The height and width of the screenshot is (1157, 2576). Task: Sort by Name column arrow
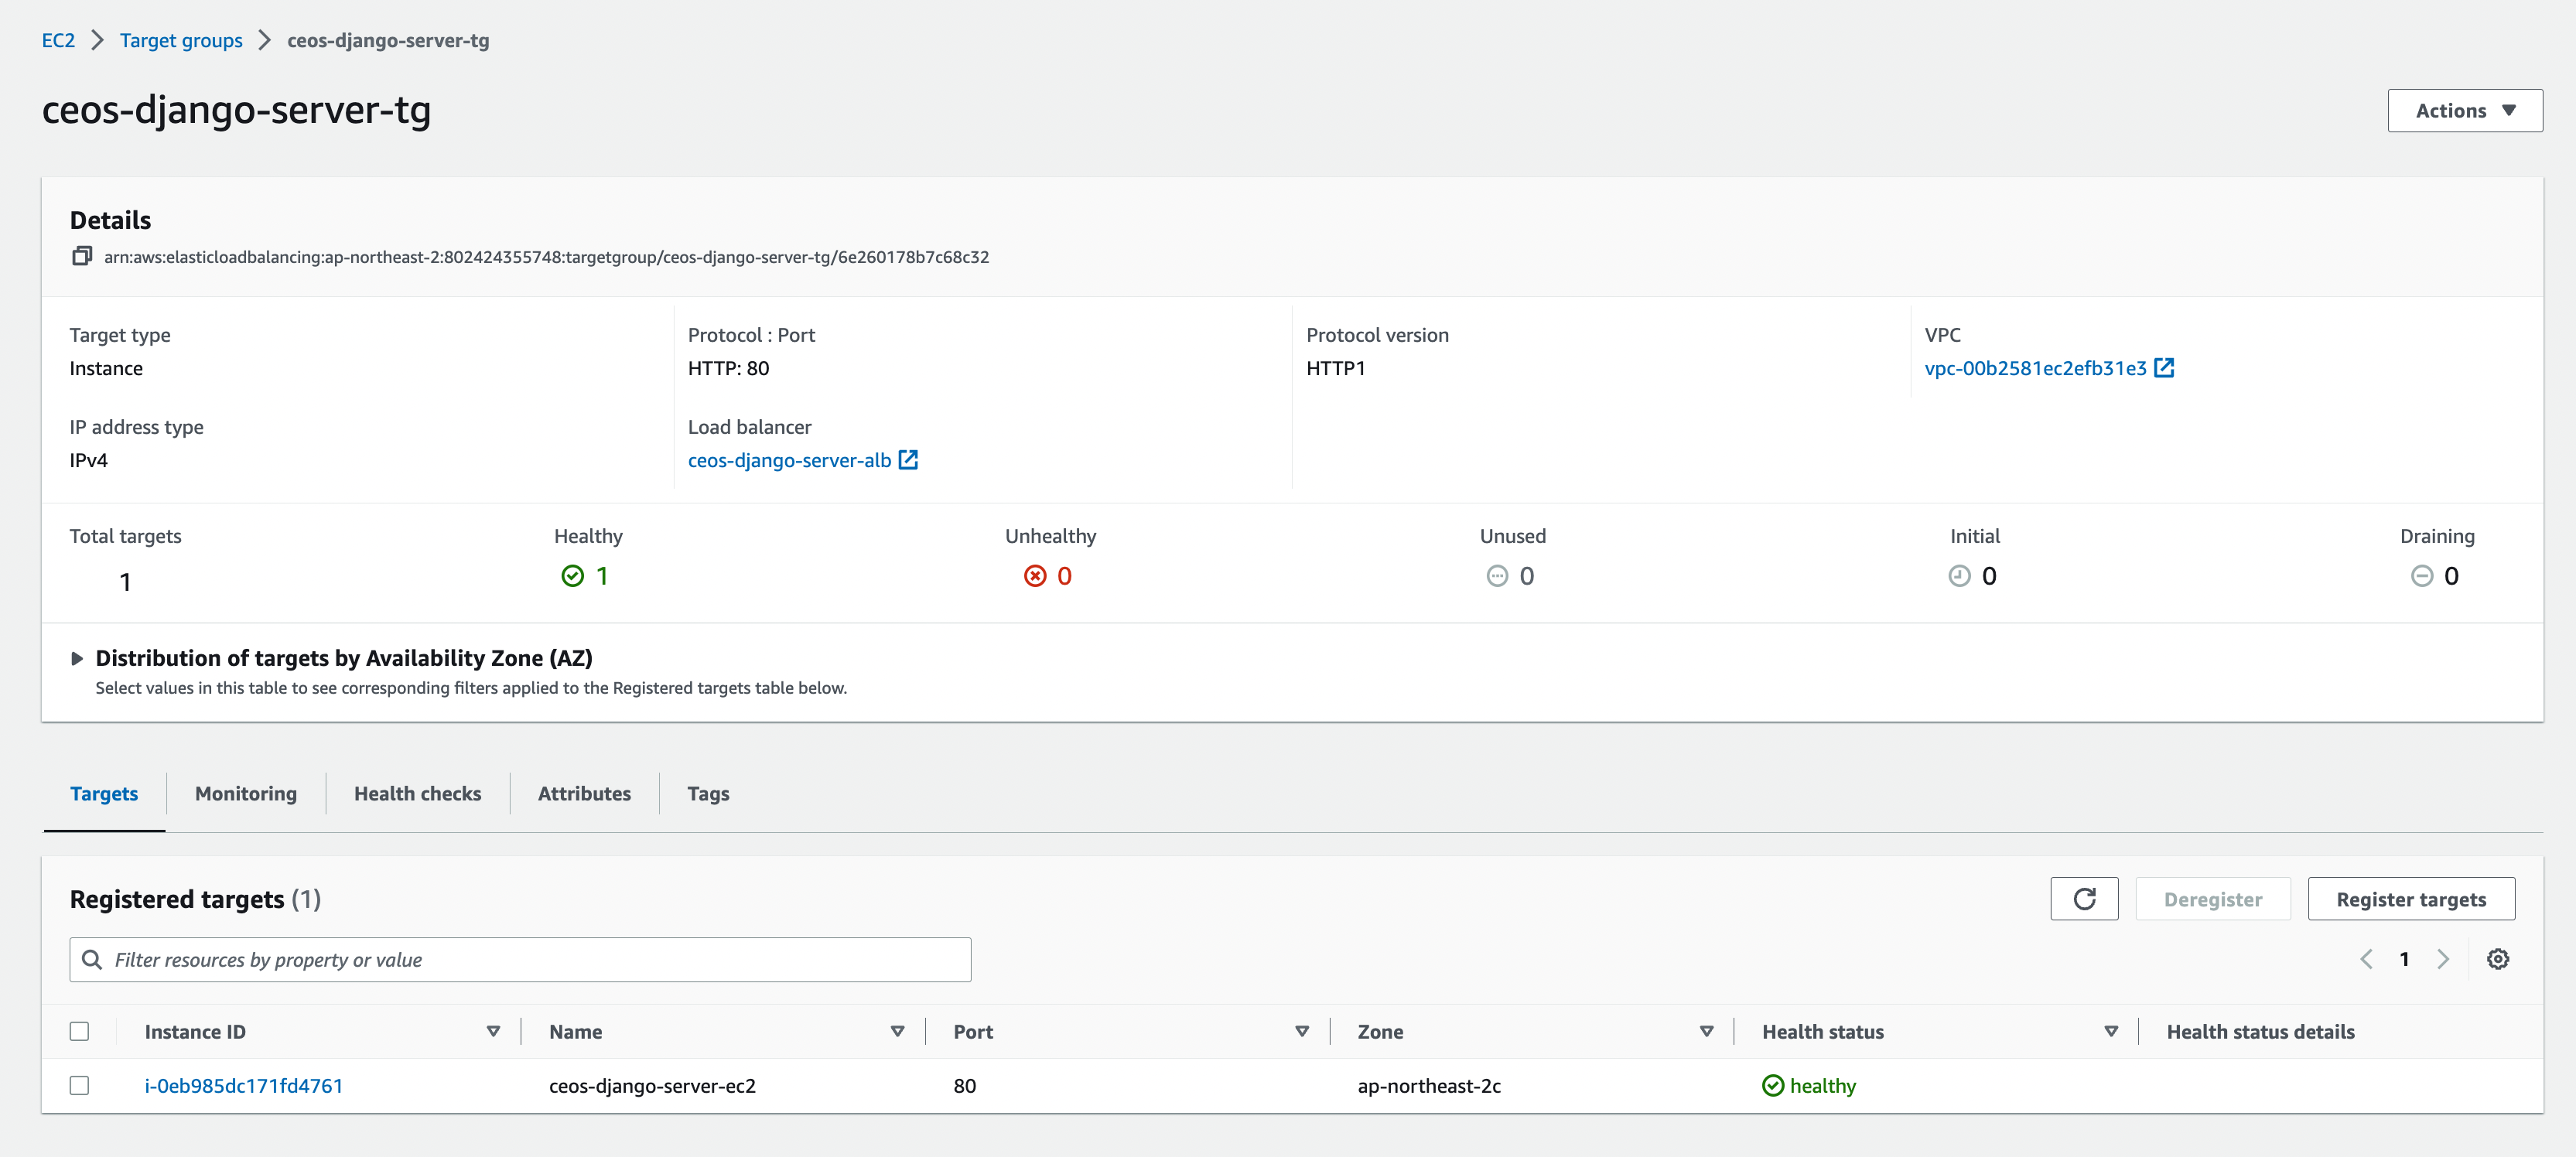point(897,1031)
